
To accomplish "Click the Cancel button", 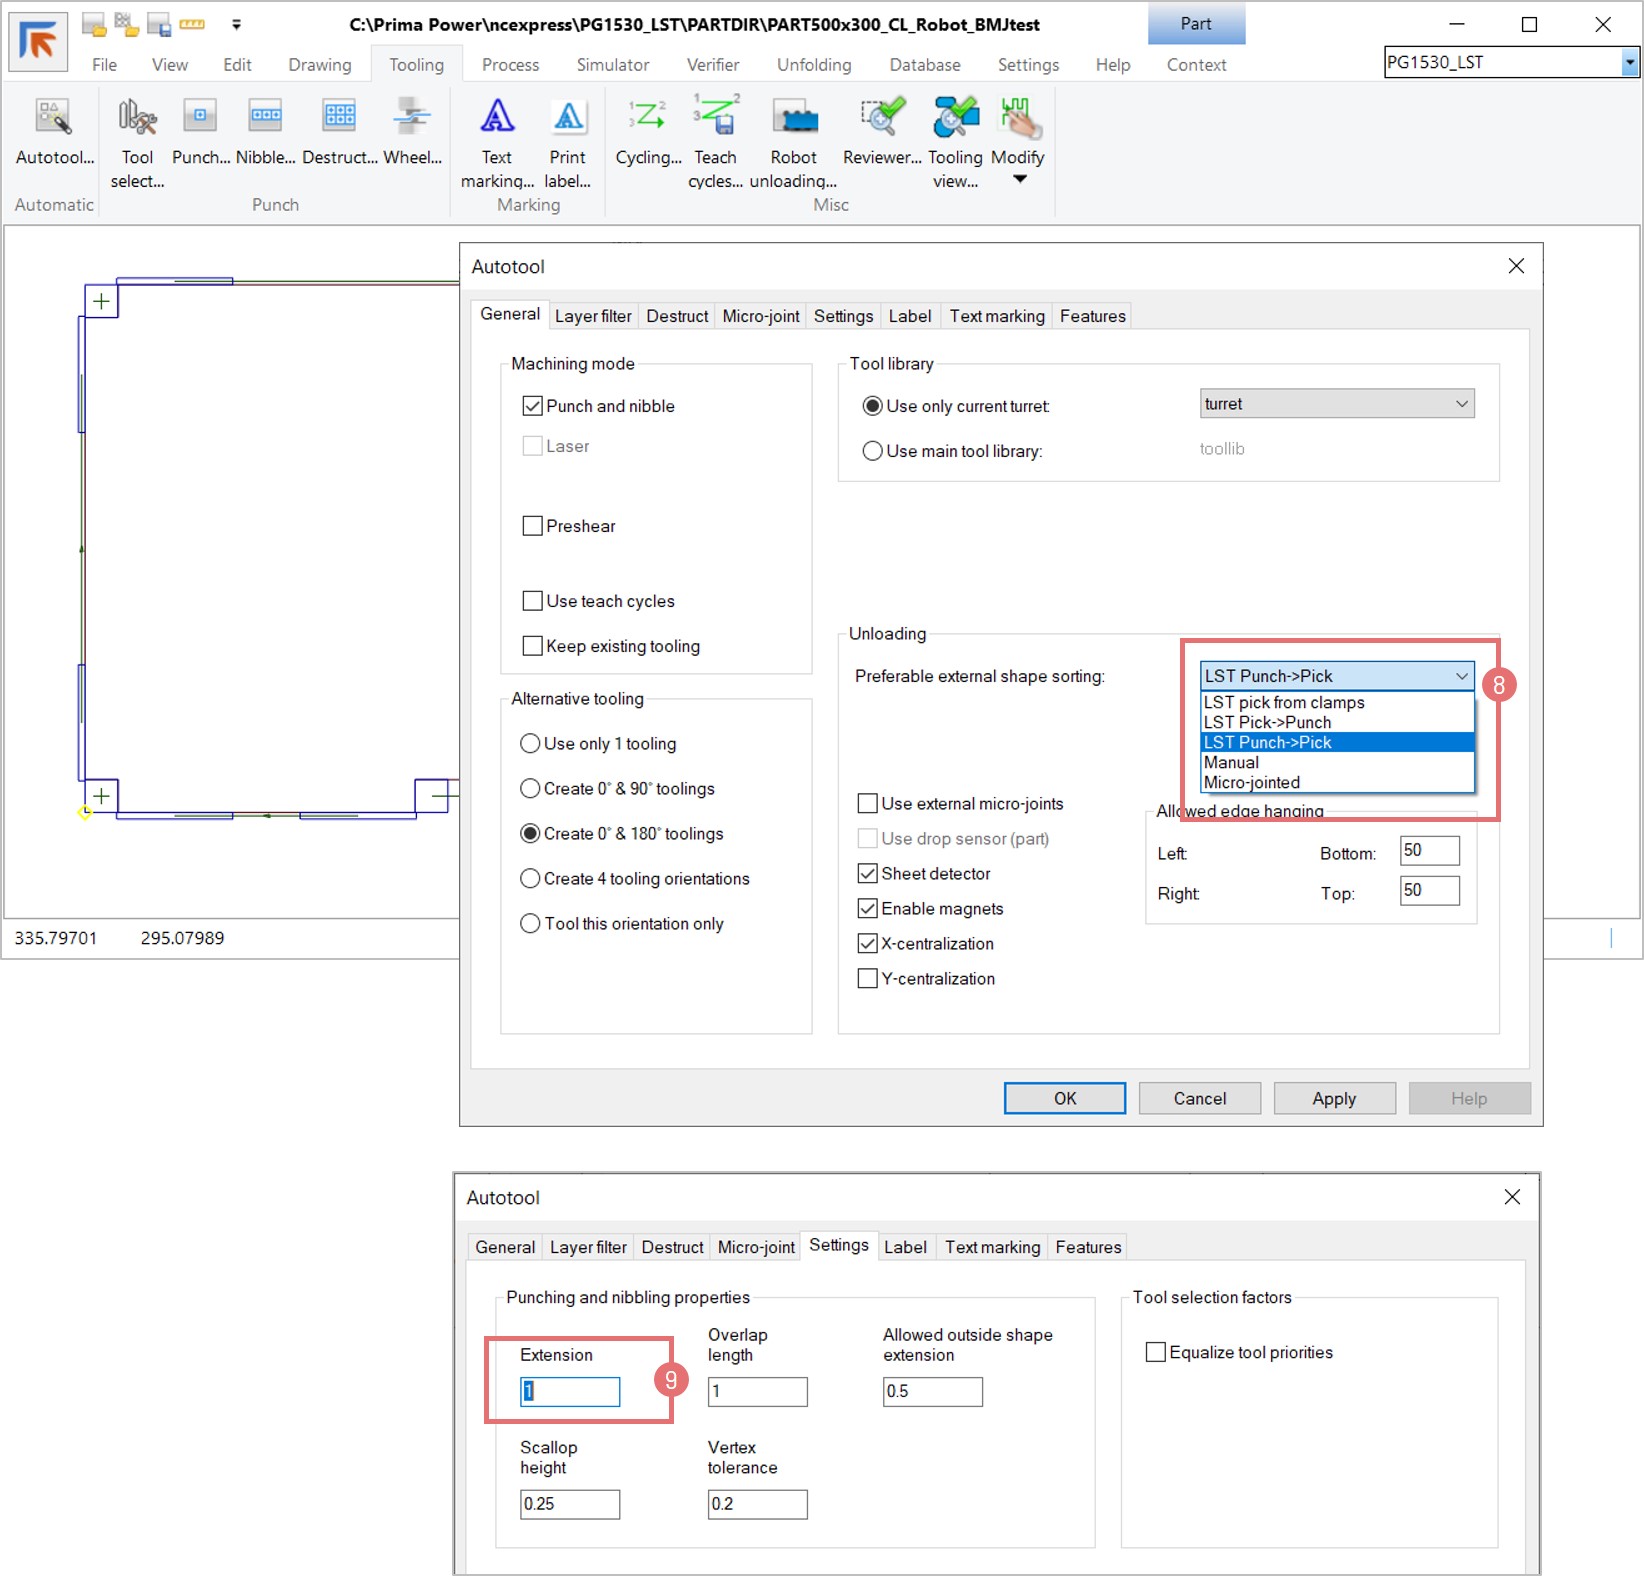I will (1199, 1098).
